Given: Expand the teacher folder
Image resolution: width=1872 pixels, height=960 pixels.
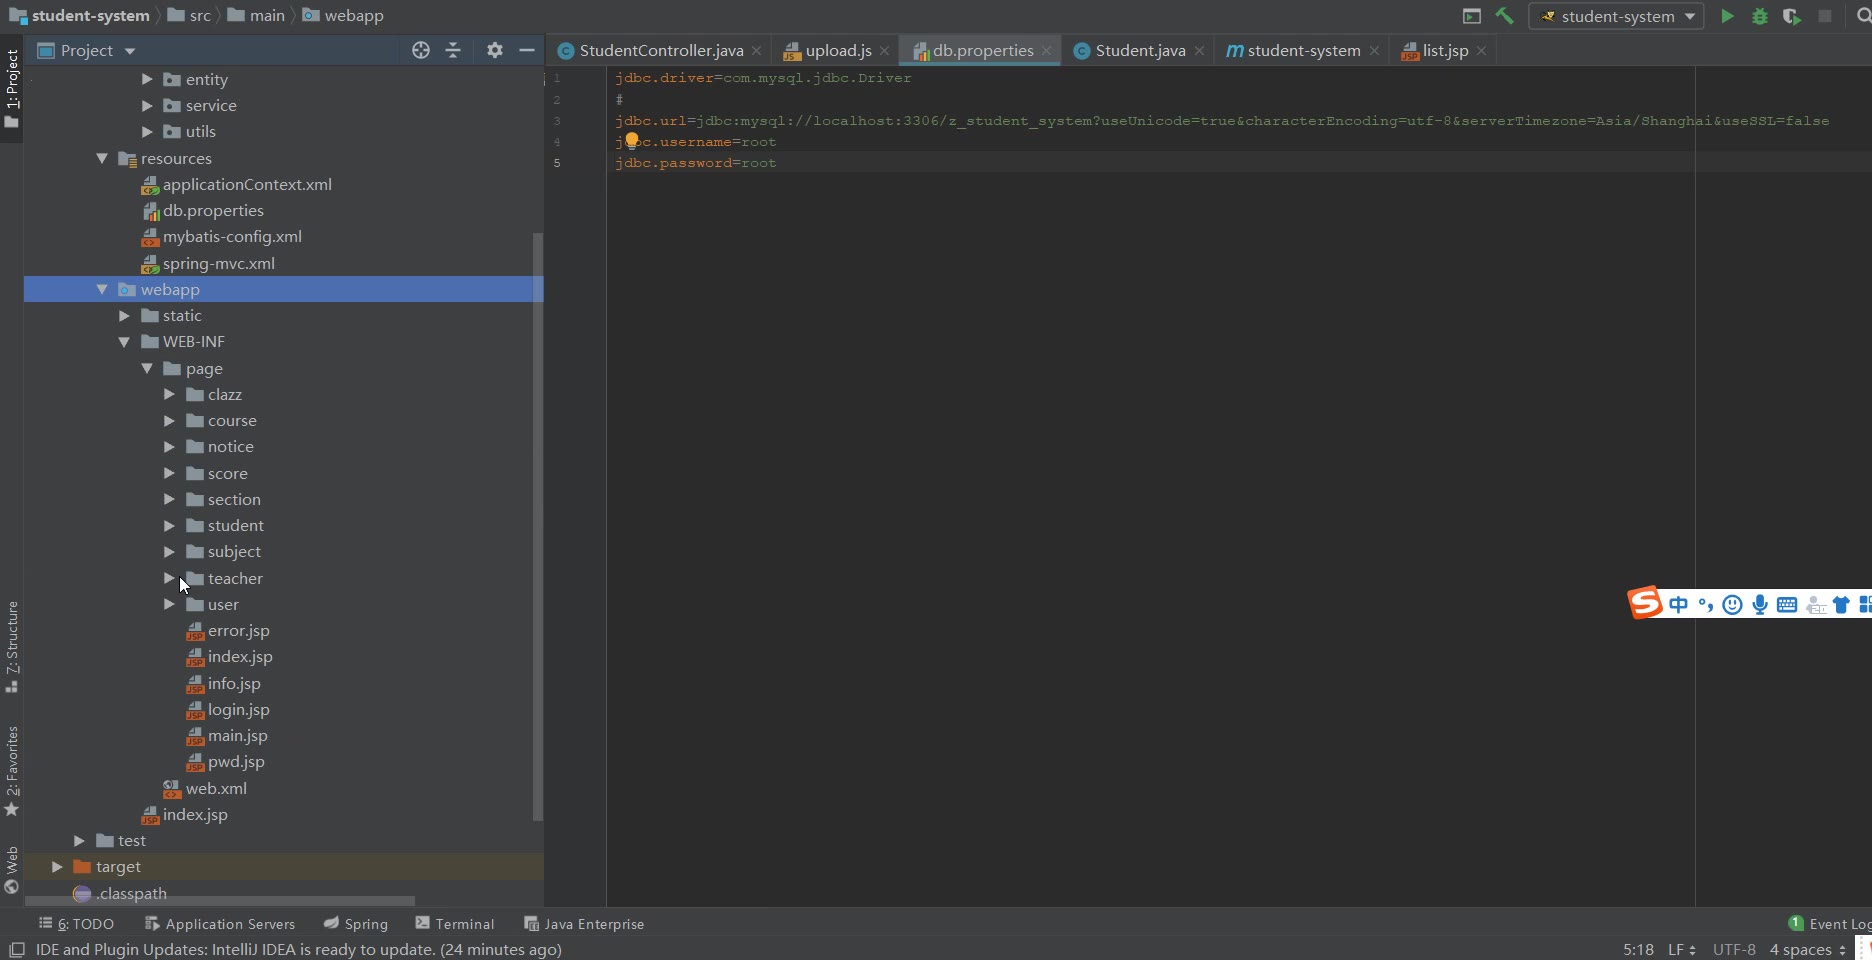Looking at the screenshot, I should click(x=169, y=578).
